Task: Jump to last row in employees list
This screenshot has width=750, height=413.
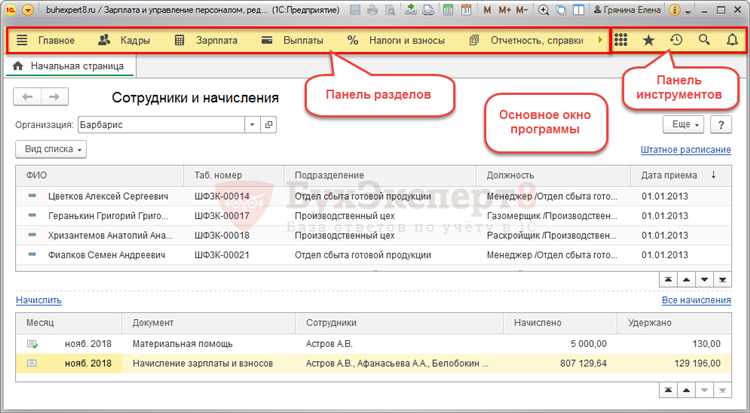Action: click(723, 279)
